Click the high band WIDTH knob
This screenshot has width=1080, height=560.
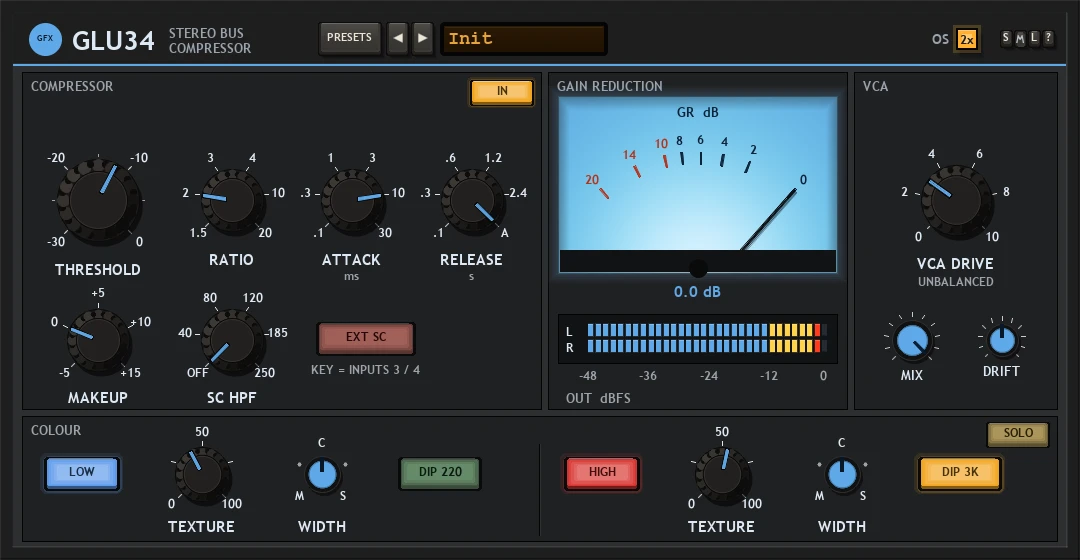[842, 475]
